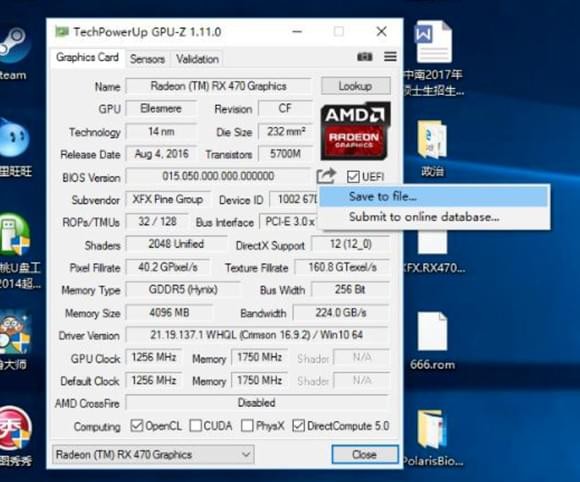Click the BIOS Version field 015.050.000.000.000000
Screen dimensions: 580x482
click(218, 176)
